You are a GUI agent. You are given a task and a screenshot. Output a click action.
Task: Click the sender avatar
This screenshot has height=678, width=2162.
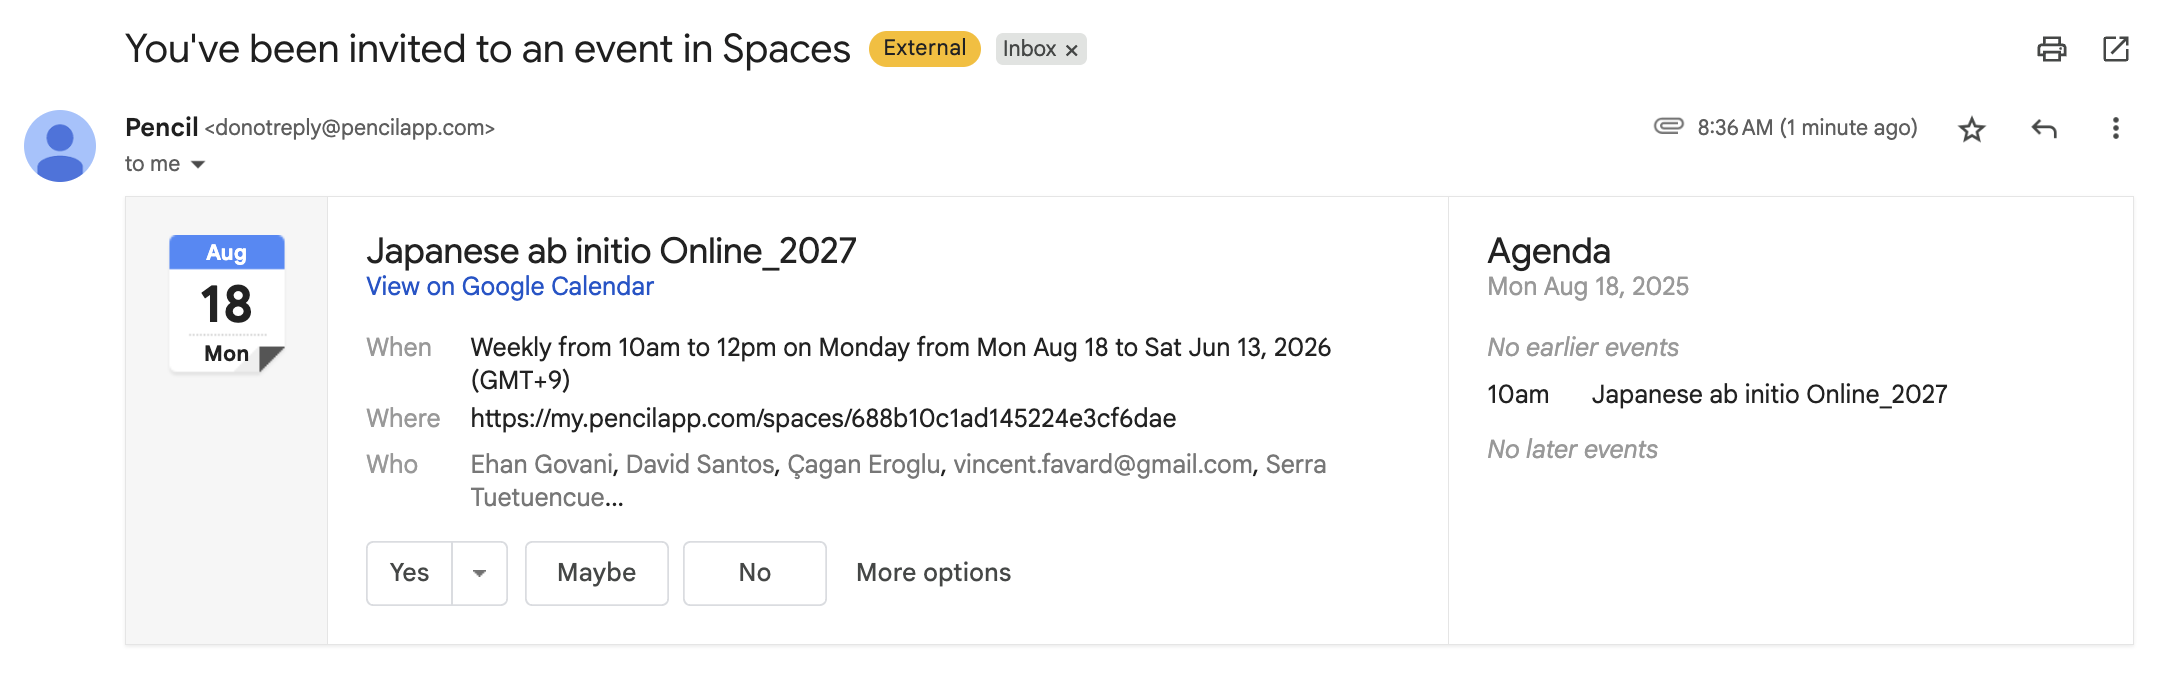(60, 146)
